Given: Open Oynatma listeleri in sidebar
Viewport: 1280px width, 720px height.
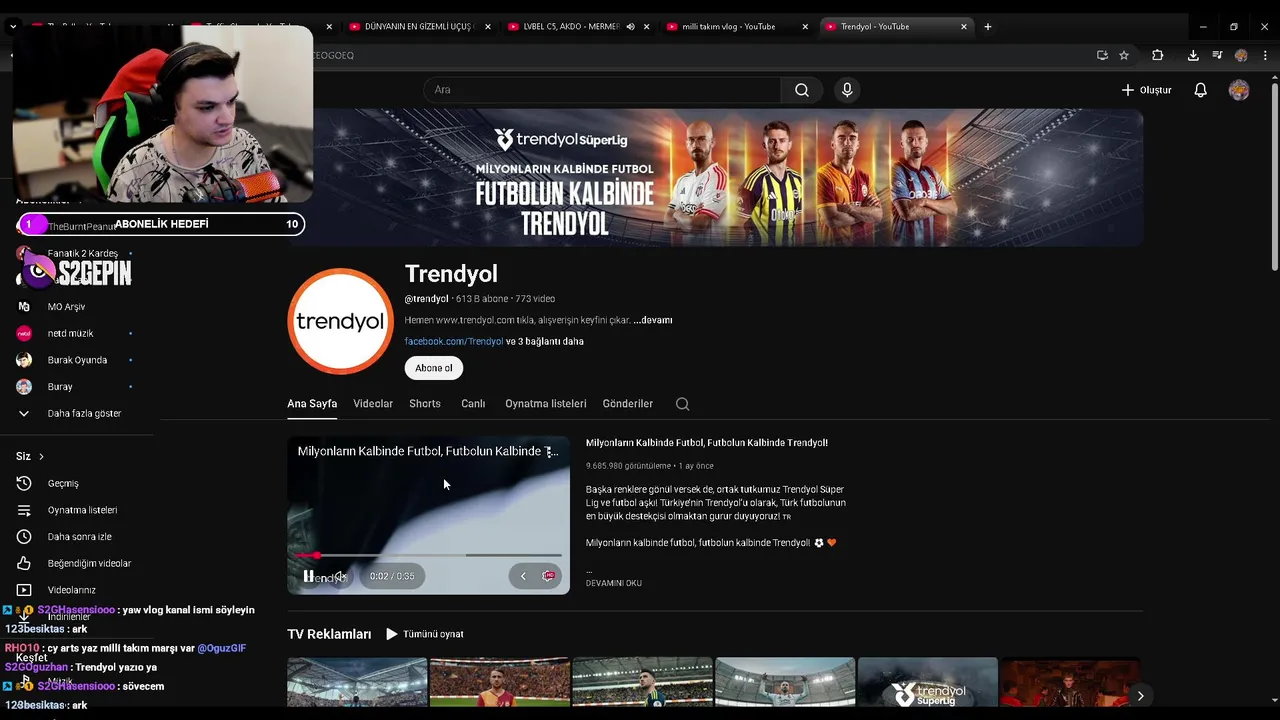Looking at the screenshot, I should pos(82,510).
